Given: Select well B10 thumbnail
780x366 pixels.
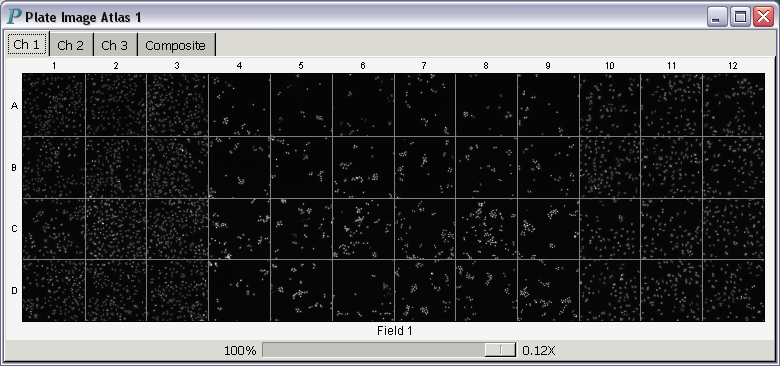Looking at the screenshot, I should [610, 167].
